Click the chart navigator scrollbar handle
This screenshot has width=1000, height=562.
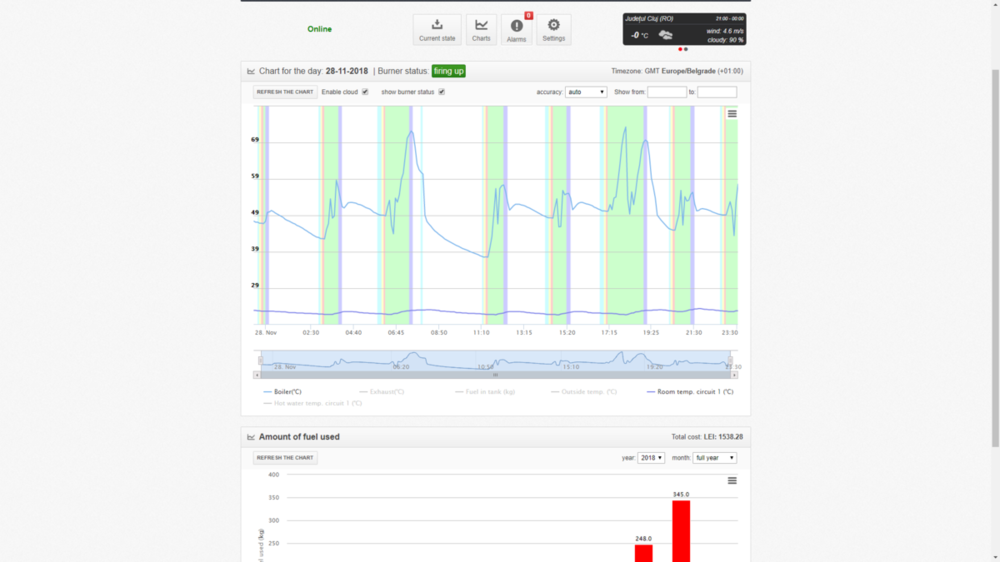pyautogui.click(x=495, y=375)
